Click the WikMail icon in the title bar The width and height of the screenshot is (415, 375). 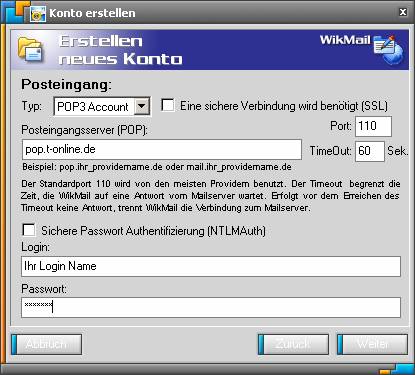pyautogui.click(x=37, y=13)
